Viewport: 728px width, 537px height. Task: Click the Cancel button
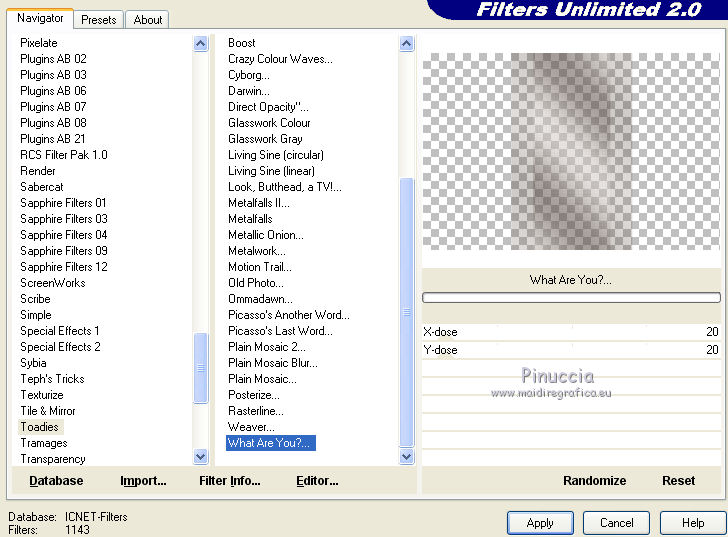pos(616,523)
